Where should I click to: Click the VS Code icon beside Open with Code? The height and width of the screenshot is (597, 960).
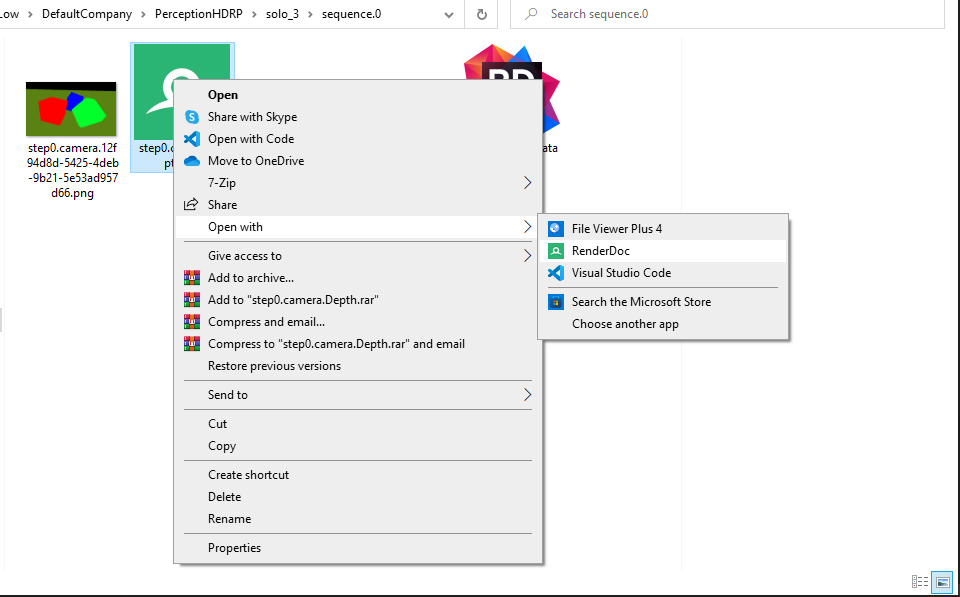(192, 139)
